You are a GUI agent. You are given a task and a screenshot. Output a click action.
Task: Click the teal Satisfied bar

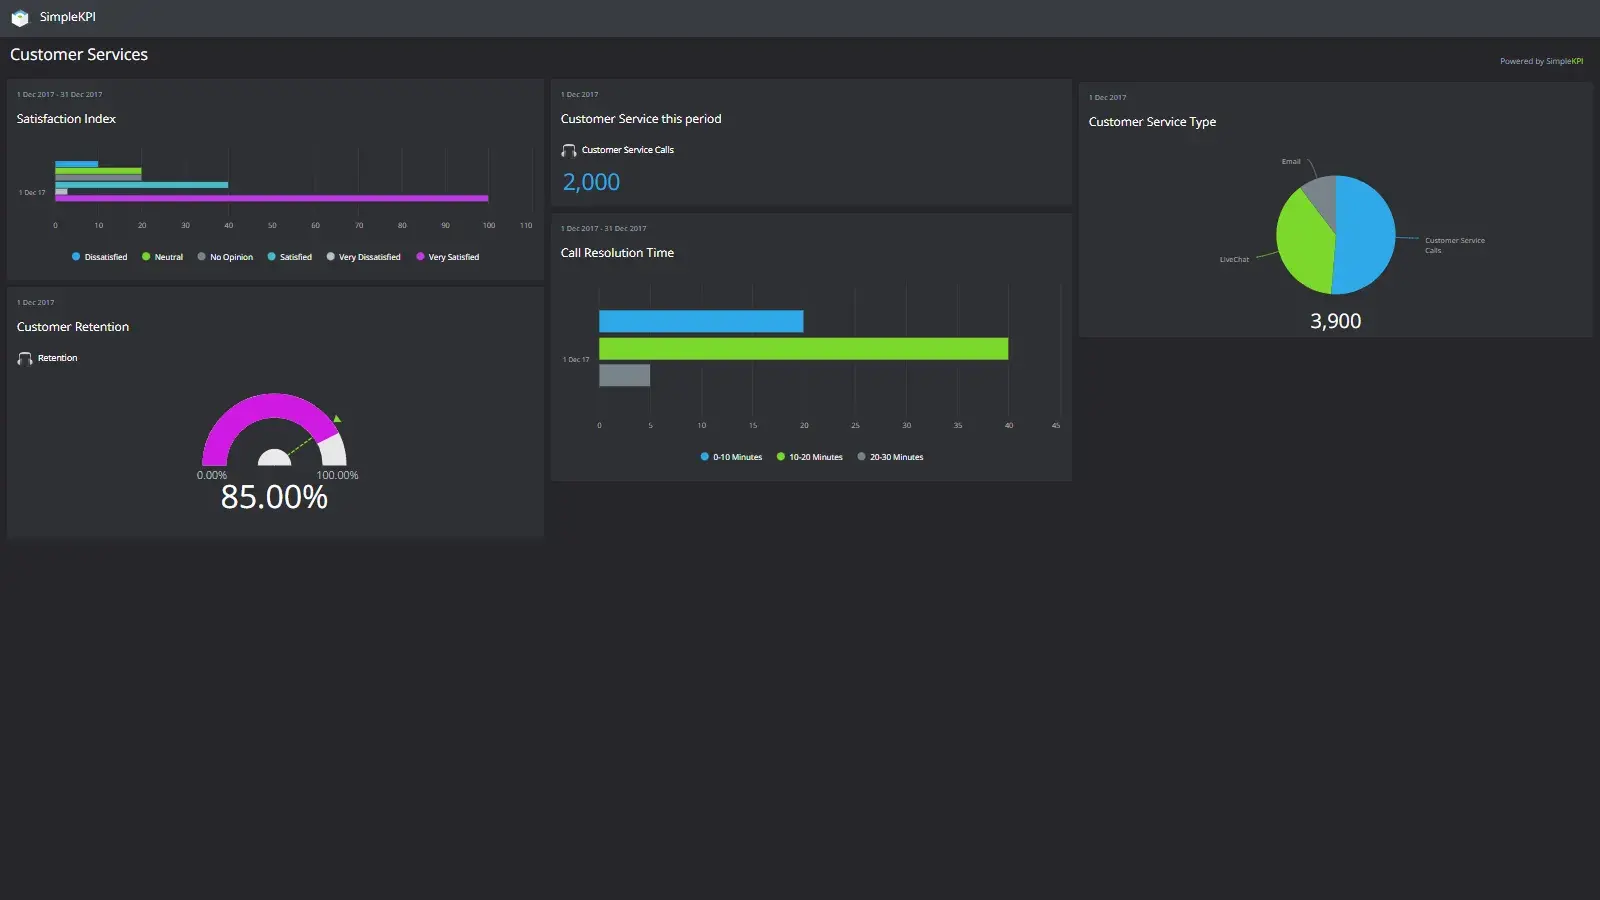click(x=141, y=185)
